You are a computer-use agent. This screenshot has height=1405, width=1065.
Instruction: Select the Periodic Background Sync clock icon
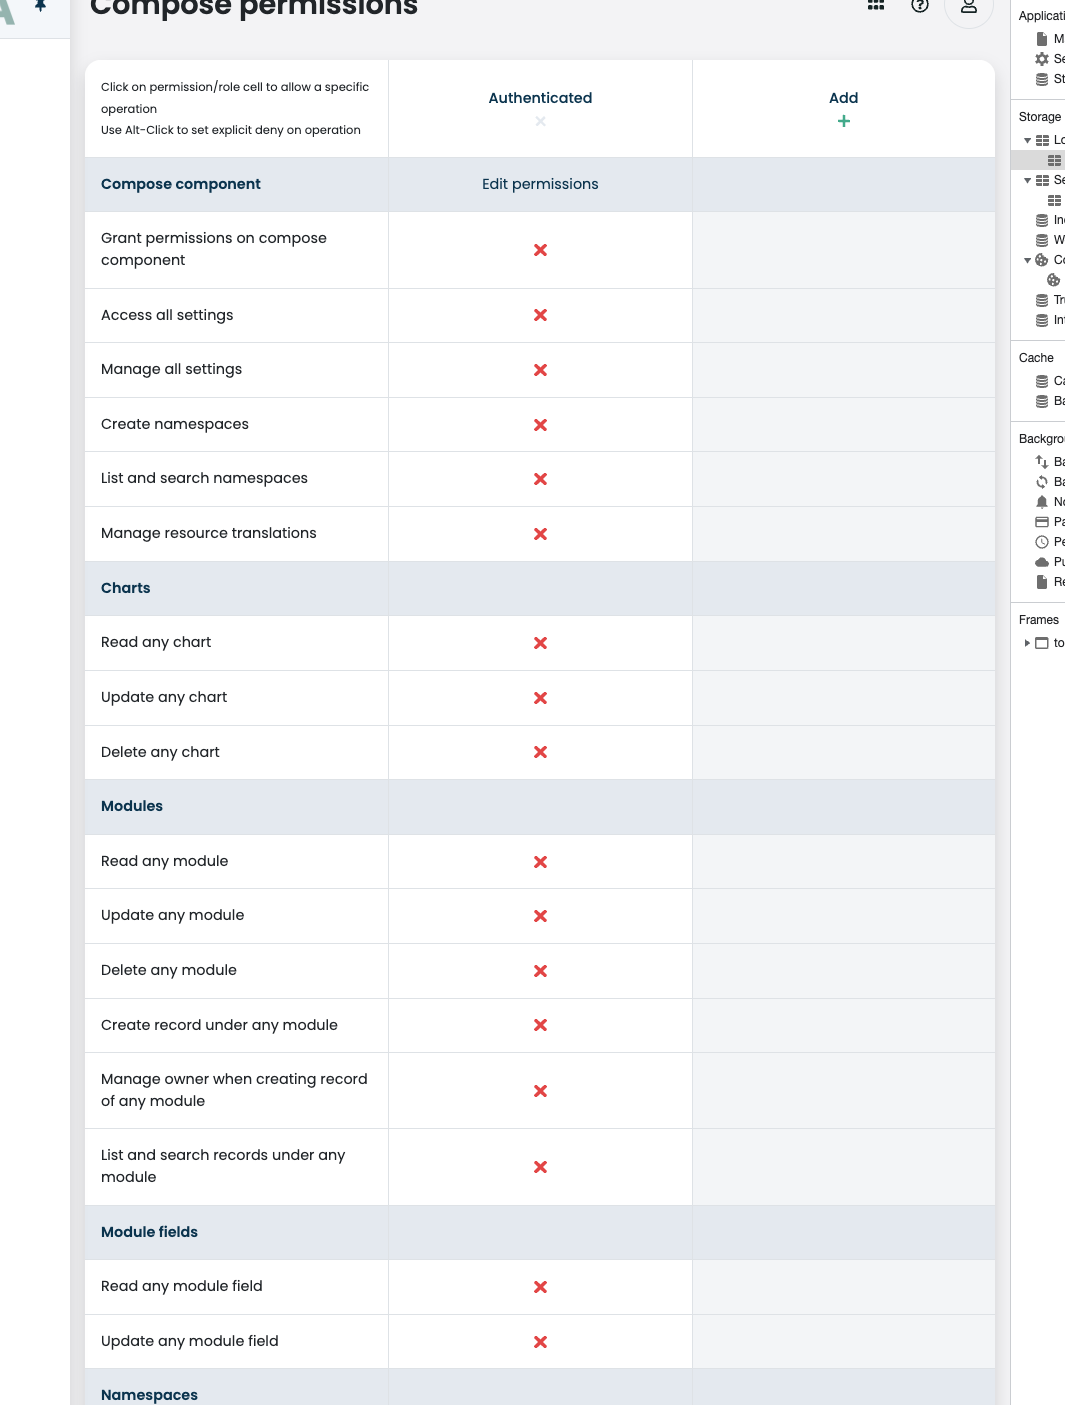pos(1043,541)
